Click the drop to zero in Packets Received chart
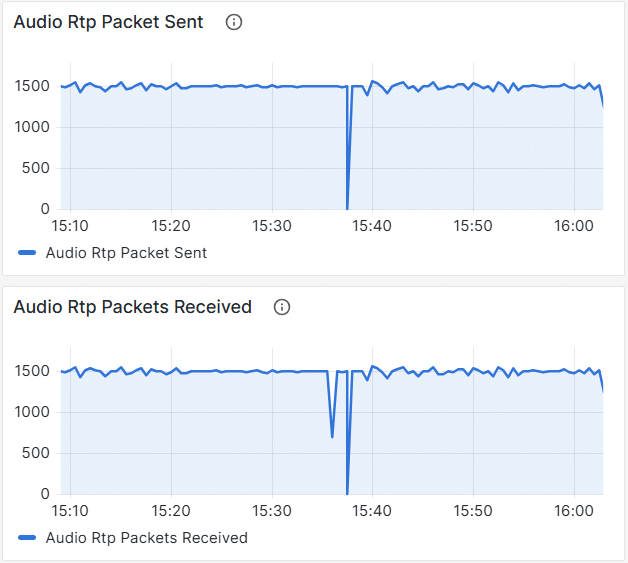Viewport: 628px width, 563px height. click(x=347, y=491)
